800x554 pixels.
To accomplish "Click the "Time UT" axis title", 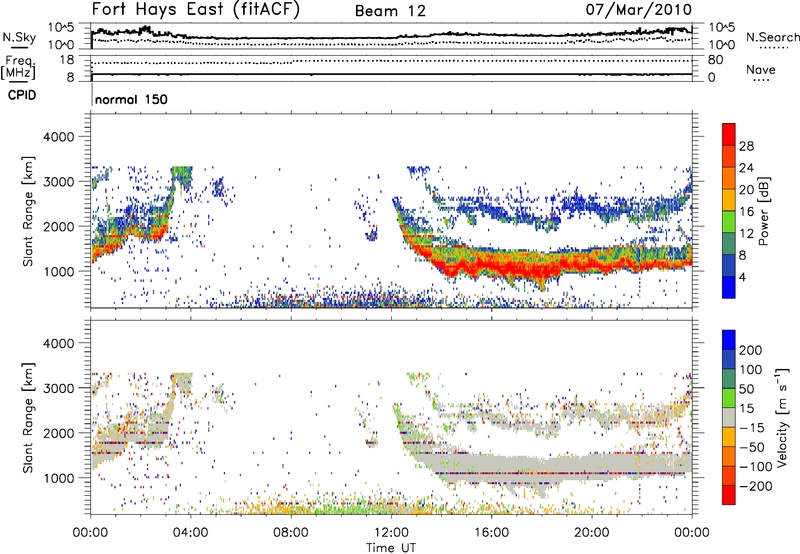I will tap(391, 547).
